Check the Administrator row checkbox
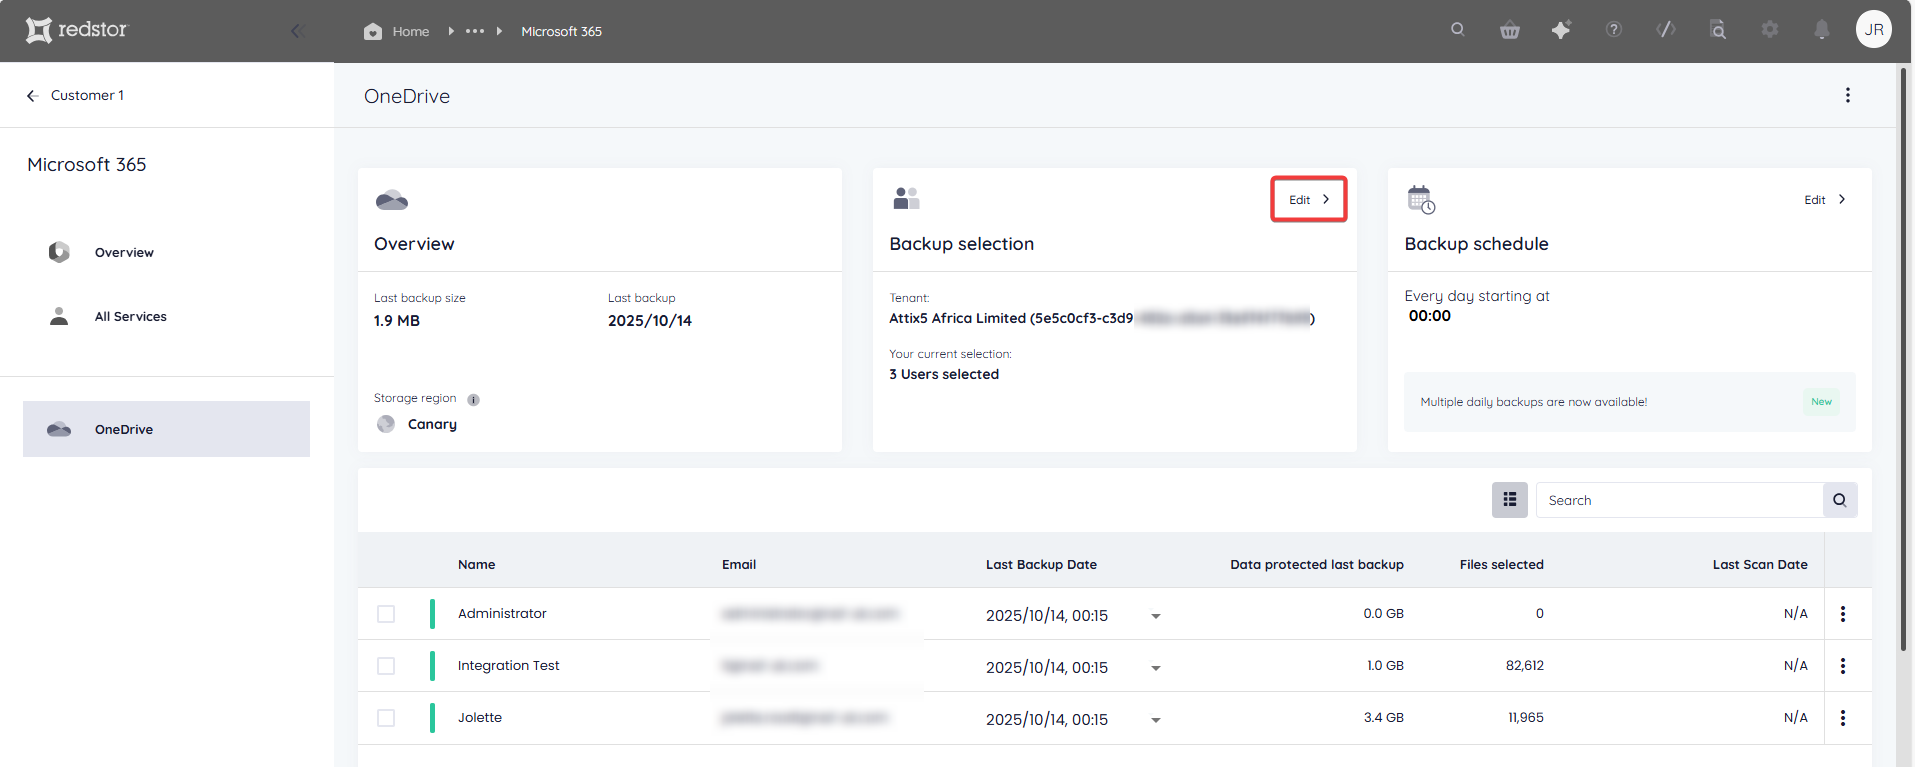The image size is (1915, 767). tap(386, 614)
